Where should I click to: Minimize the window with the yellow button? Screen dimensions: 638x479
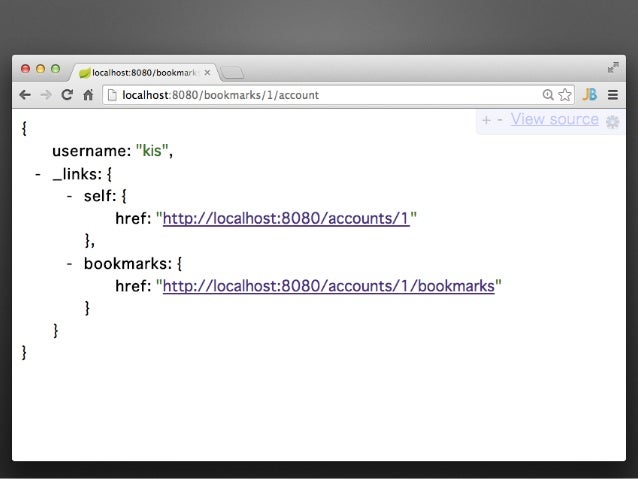point(41,69)
